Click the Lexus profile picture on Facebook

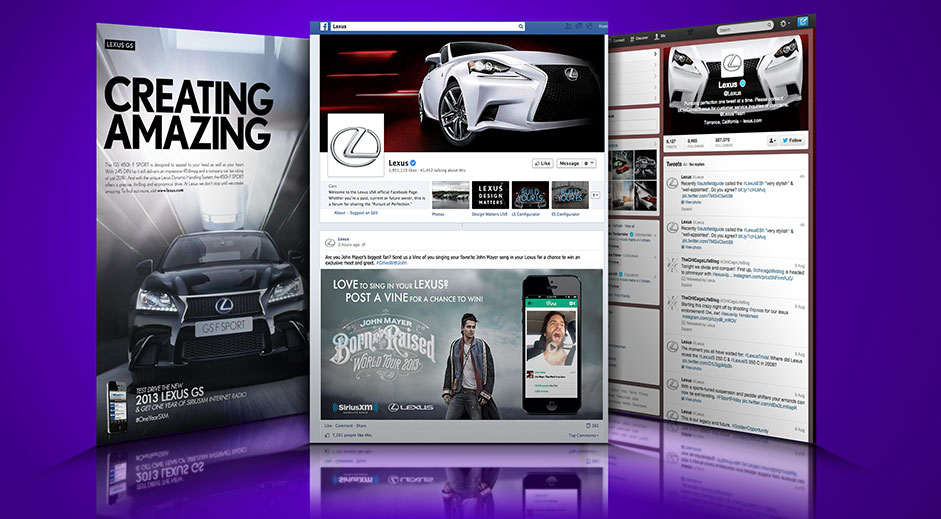pyautogui.click(x=356, y=146)
